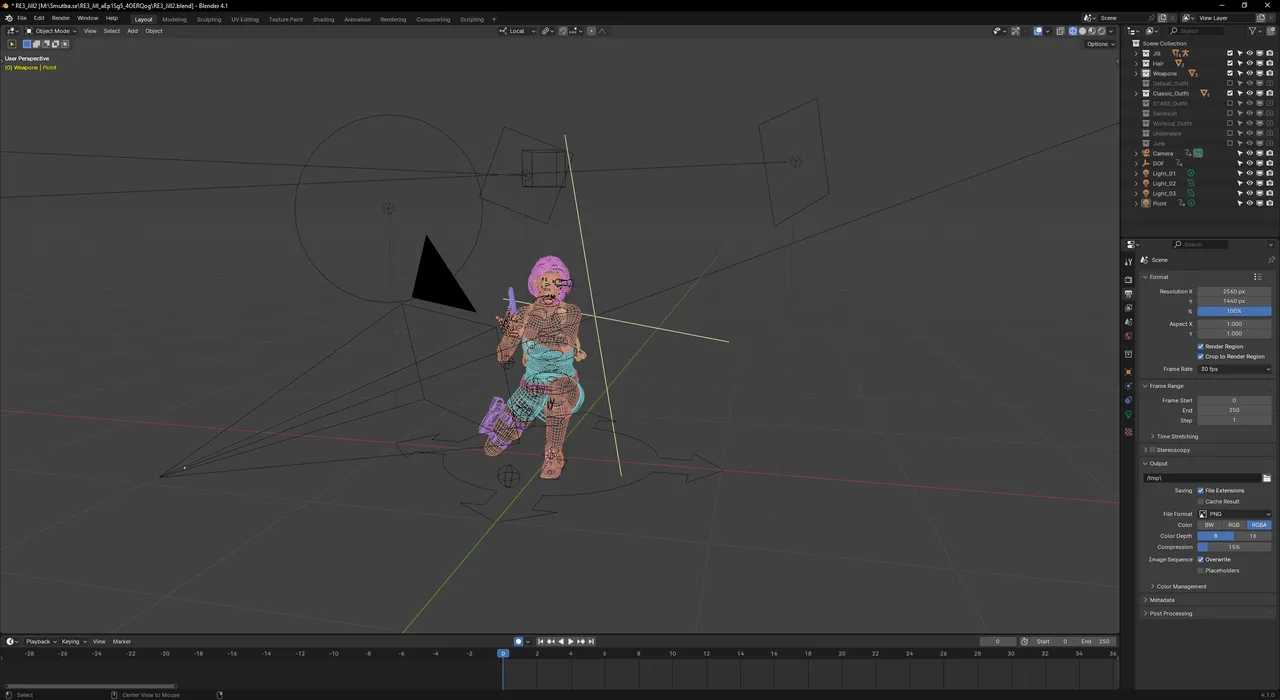This screenshot has width=1280, height=700.
Task: Open the Render menu
Action: click(x=61, y=18)
